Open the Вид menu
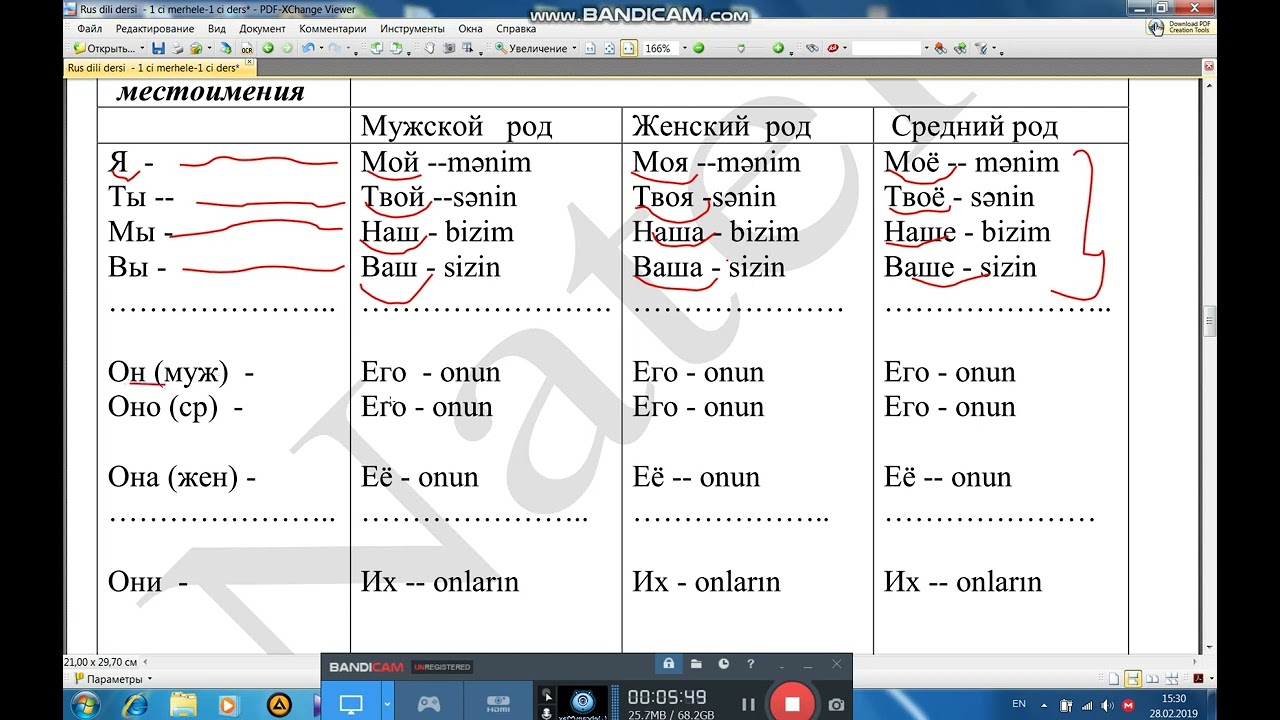1280x720 pixels. coord(217,29)
